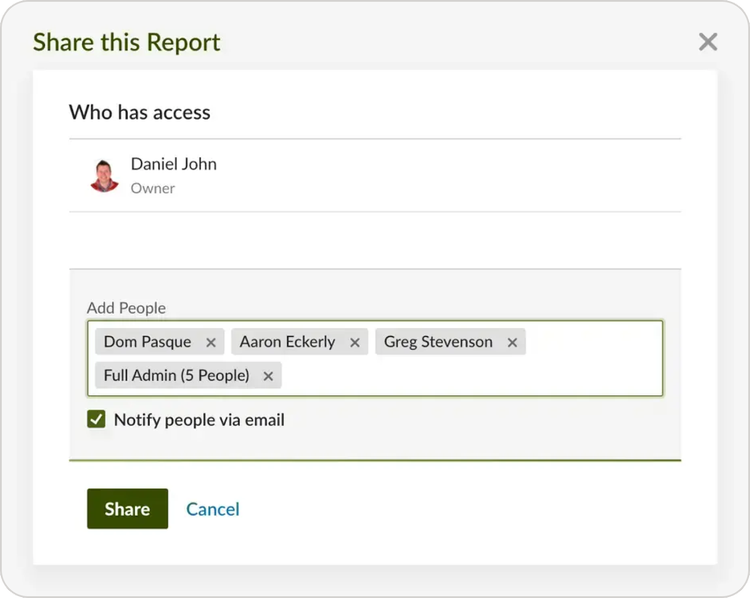The image size is (750, 598).
Task: Remove Aaron Eckerly using the x icon
Action: coord(355,342)
